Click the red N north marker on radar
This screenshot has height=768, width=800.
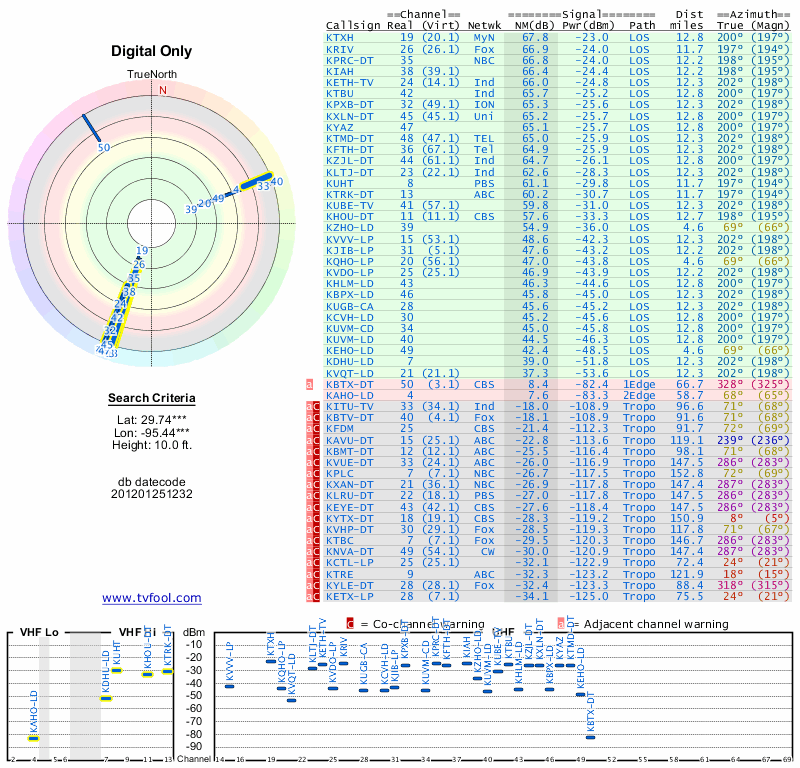click(x=163, y=90)
